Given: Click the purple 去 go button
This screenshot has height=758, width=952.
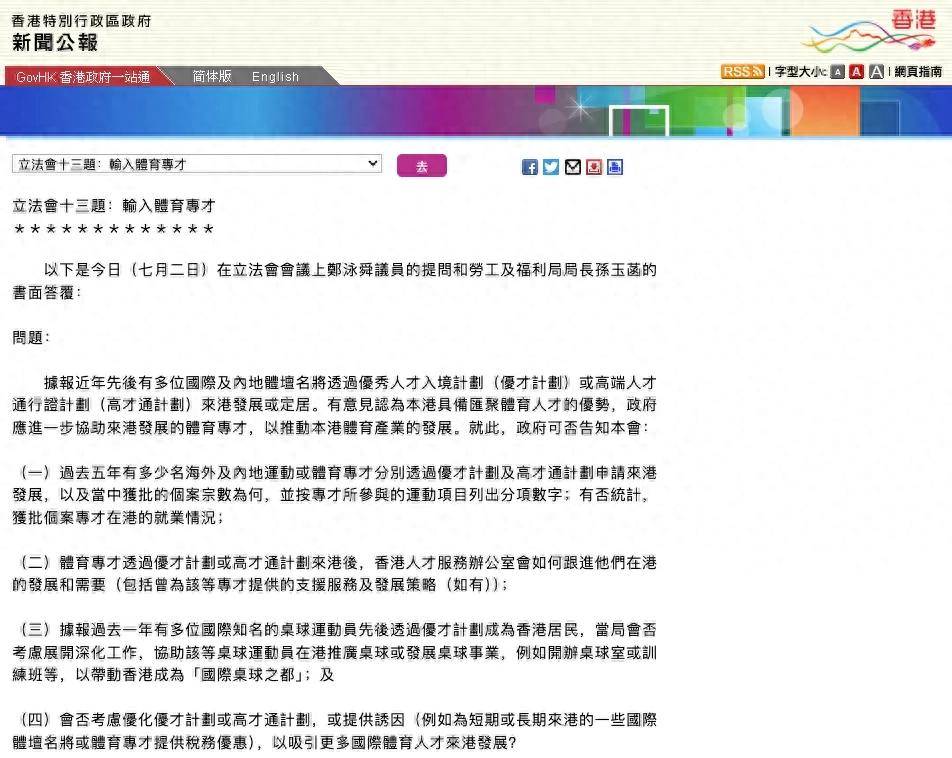Looking at the screenshot, I should [422, 166].
